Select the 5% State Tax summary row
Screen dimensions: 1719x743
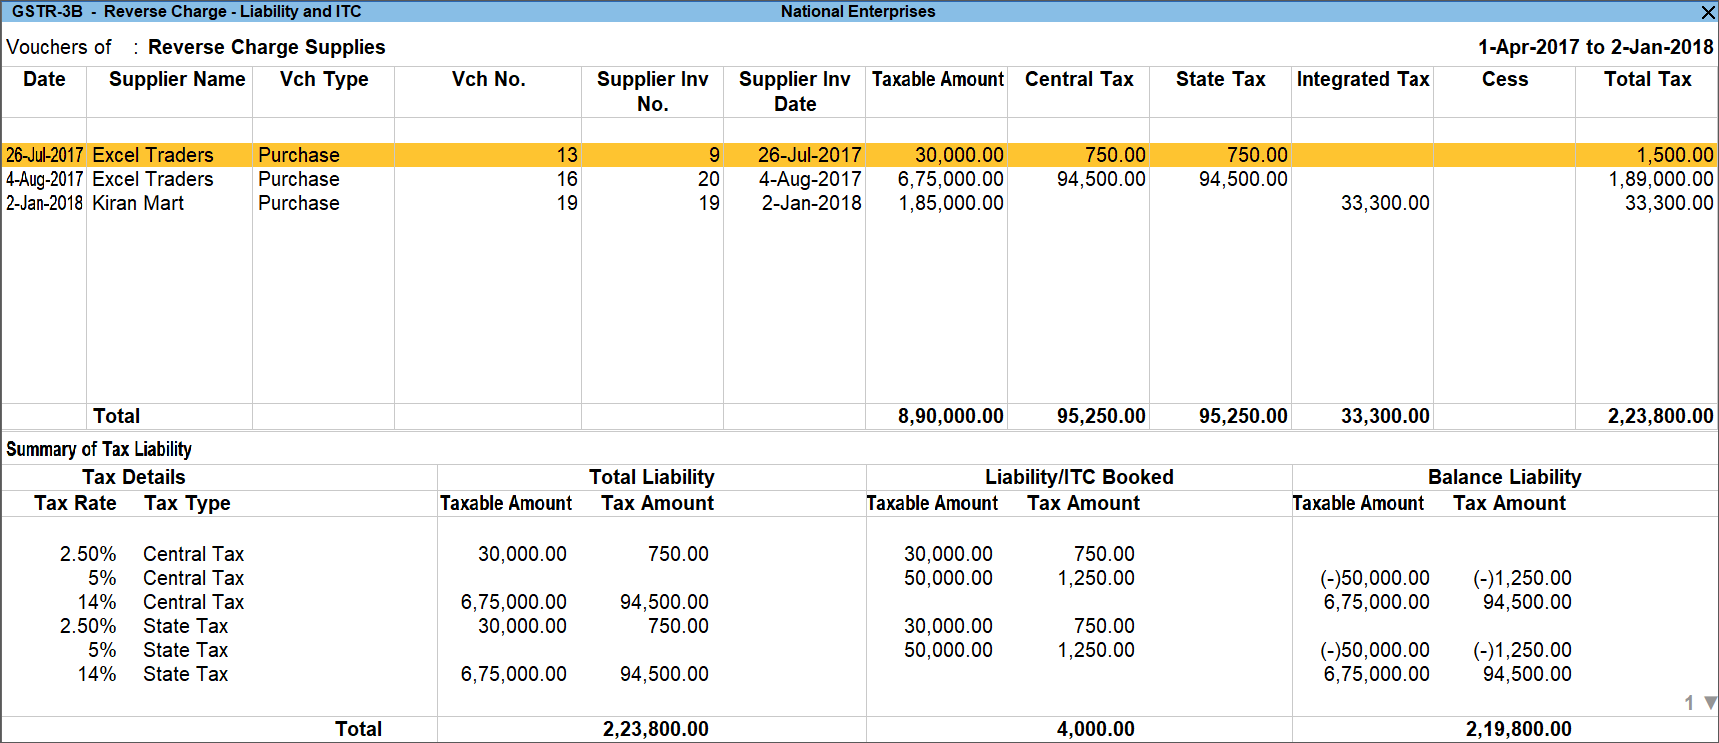tap(185, 650)
